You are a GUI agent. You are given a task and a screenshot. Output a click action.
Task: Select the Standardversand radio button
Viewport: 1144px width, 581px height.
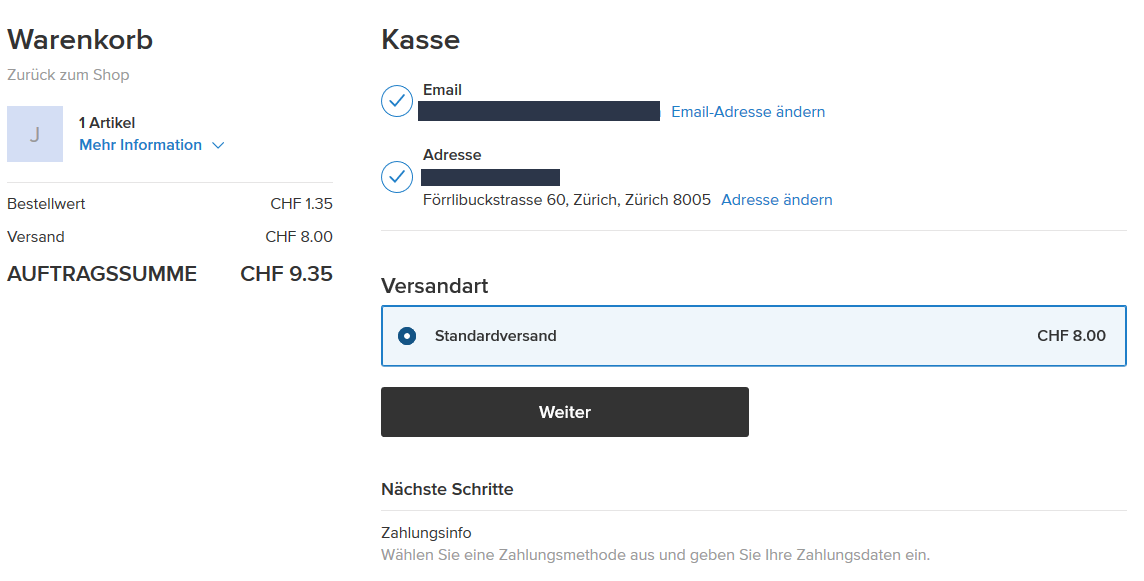407,336
